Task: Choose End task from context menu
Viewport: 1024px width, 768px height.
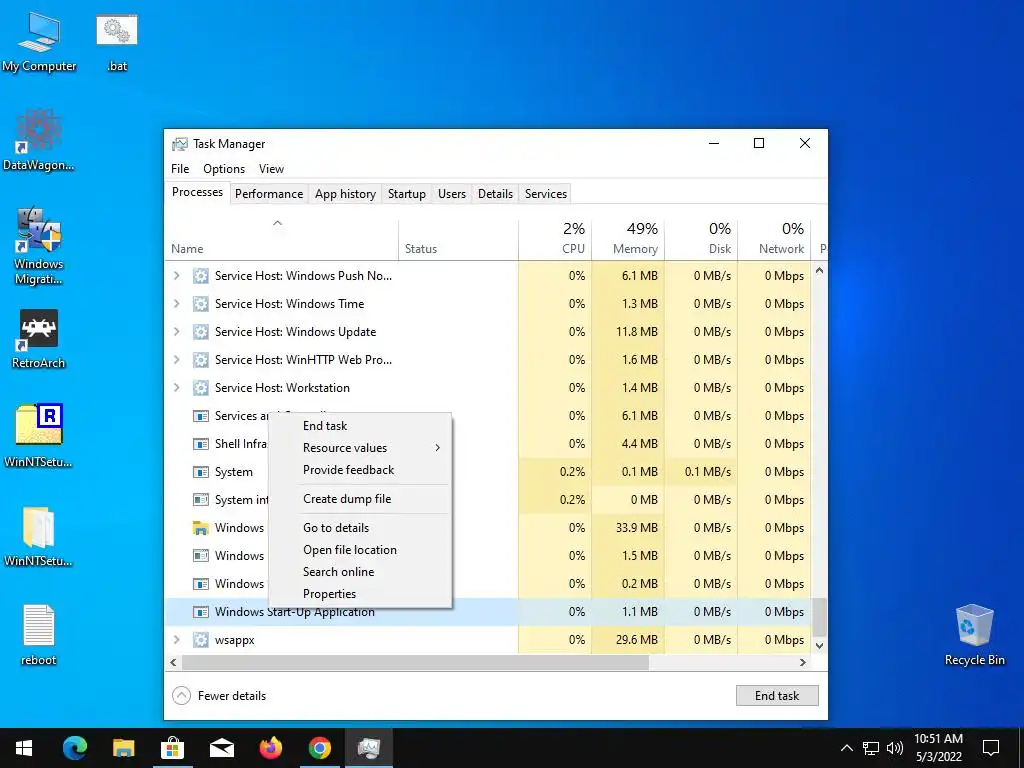Action: (x=360, y=426)
